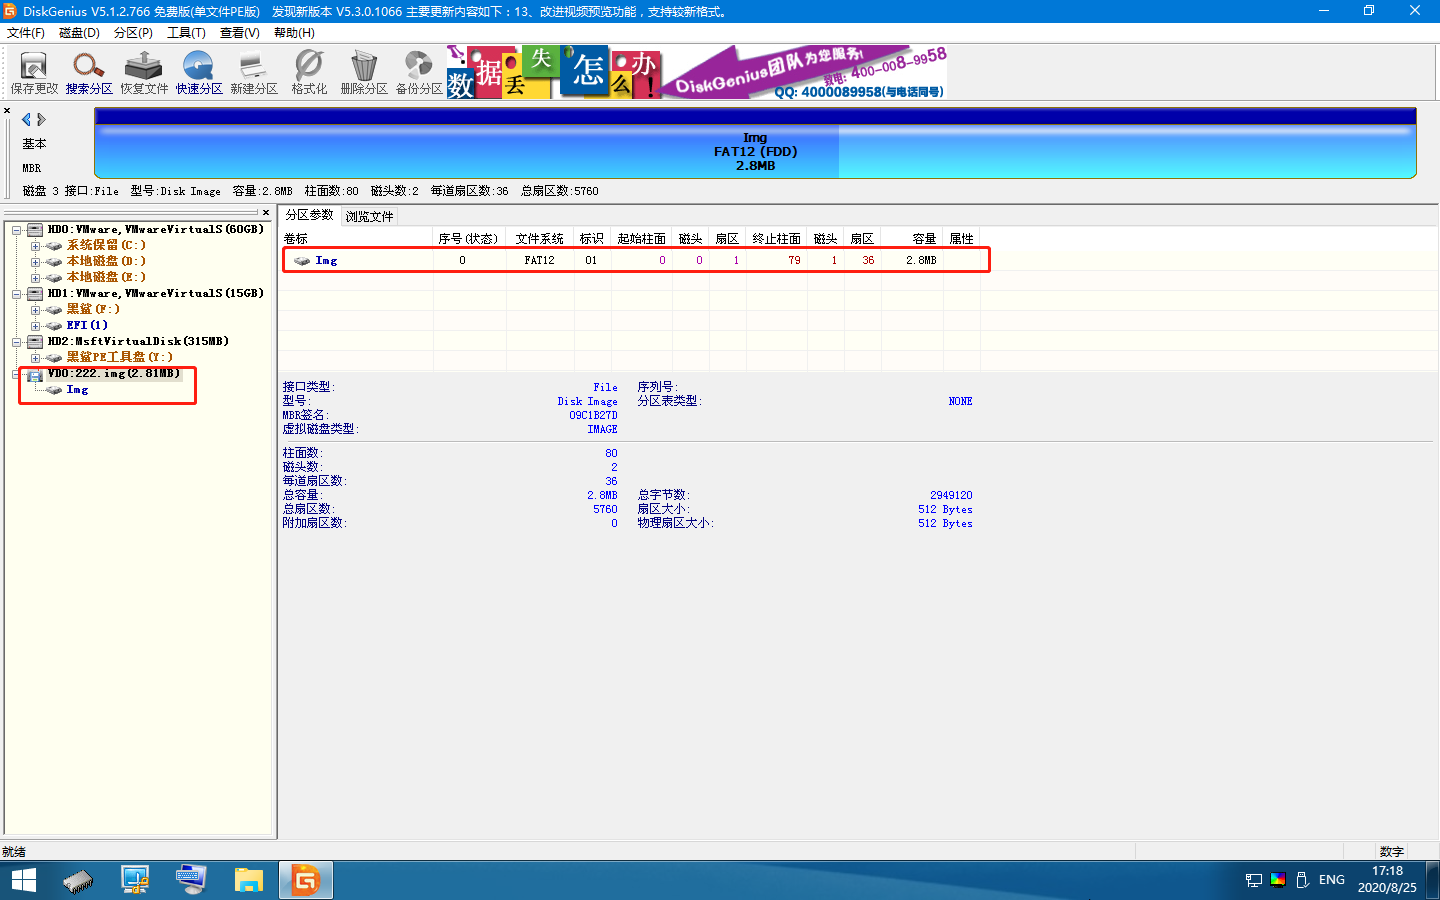Click the 起始柱面 column header
The height and width of the screenshot is (900, 1440).
click(x=642, y=239)
